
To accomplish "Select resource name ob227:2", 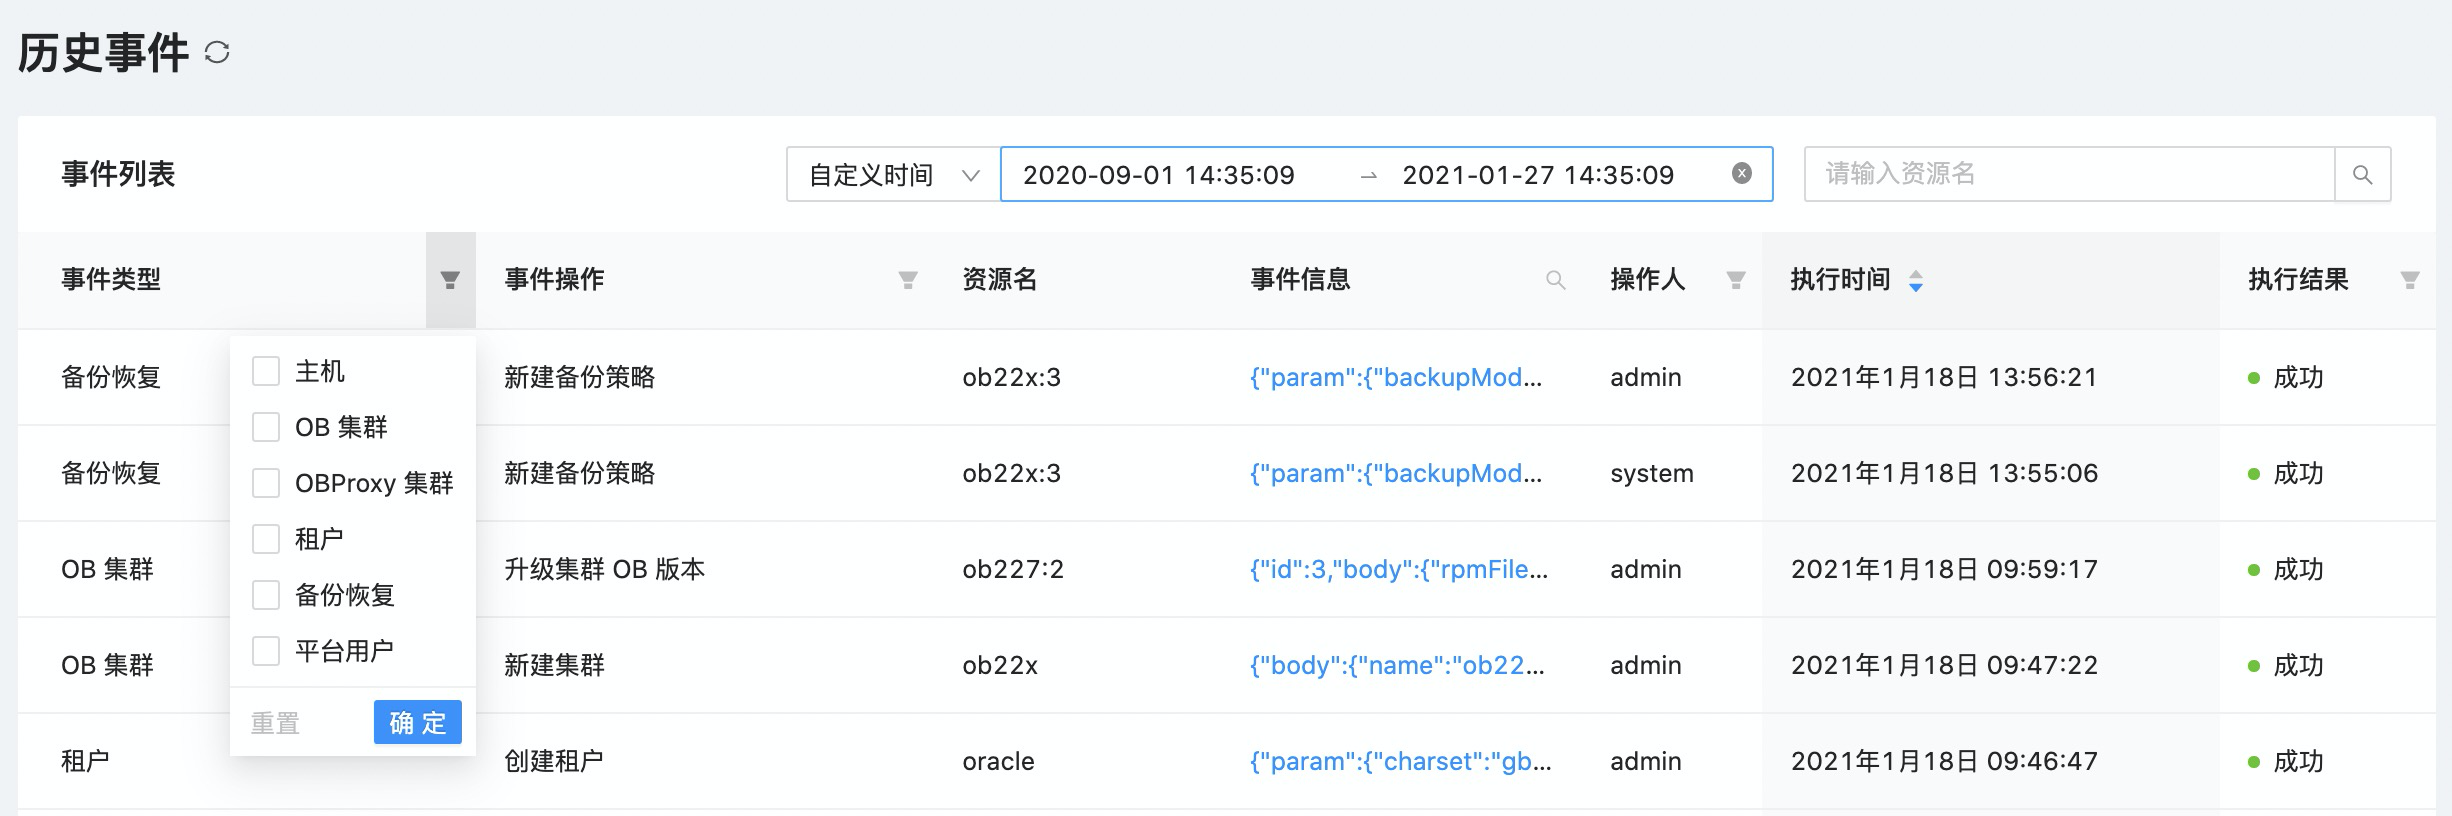I will (1013, 569).
